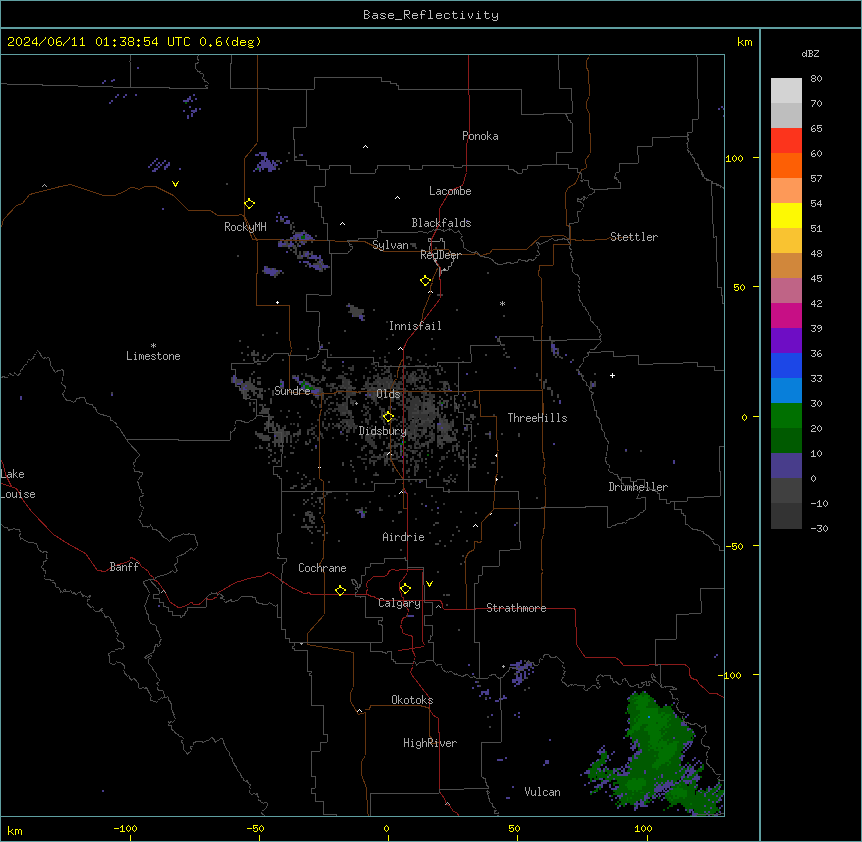Click the yellow diamond marker between Olds and Didsbury
The height and width of the screenshot is (842, 862).
point(388,417)
